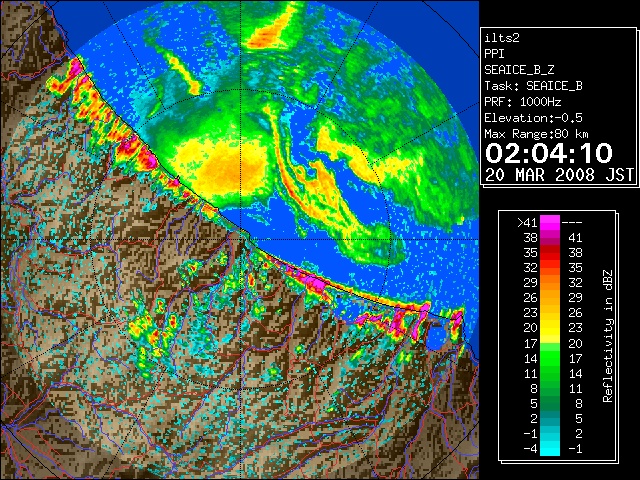The width and height of the screenshot is (640, 480).
Task: Click the 'ilts2' site label
Action: click(x=502, y=38)
